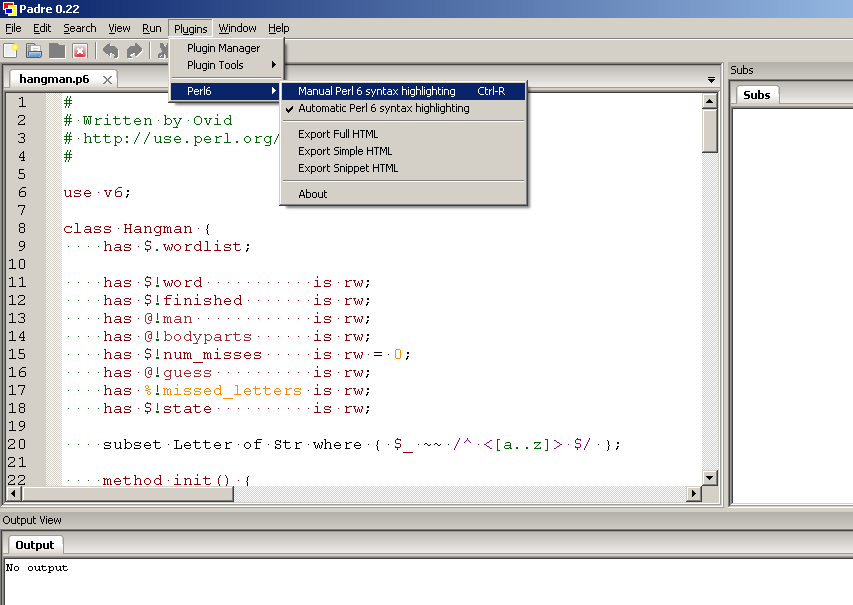Open the editor tab list dropdown arrow
This screenshot has height=605, width=853.
pyautogui.click(x=711, y=79)
